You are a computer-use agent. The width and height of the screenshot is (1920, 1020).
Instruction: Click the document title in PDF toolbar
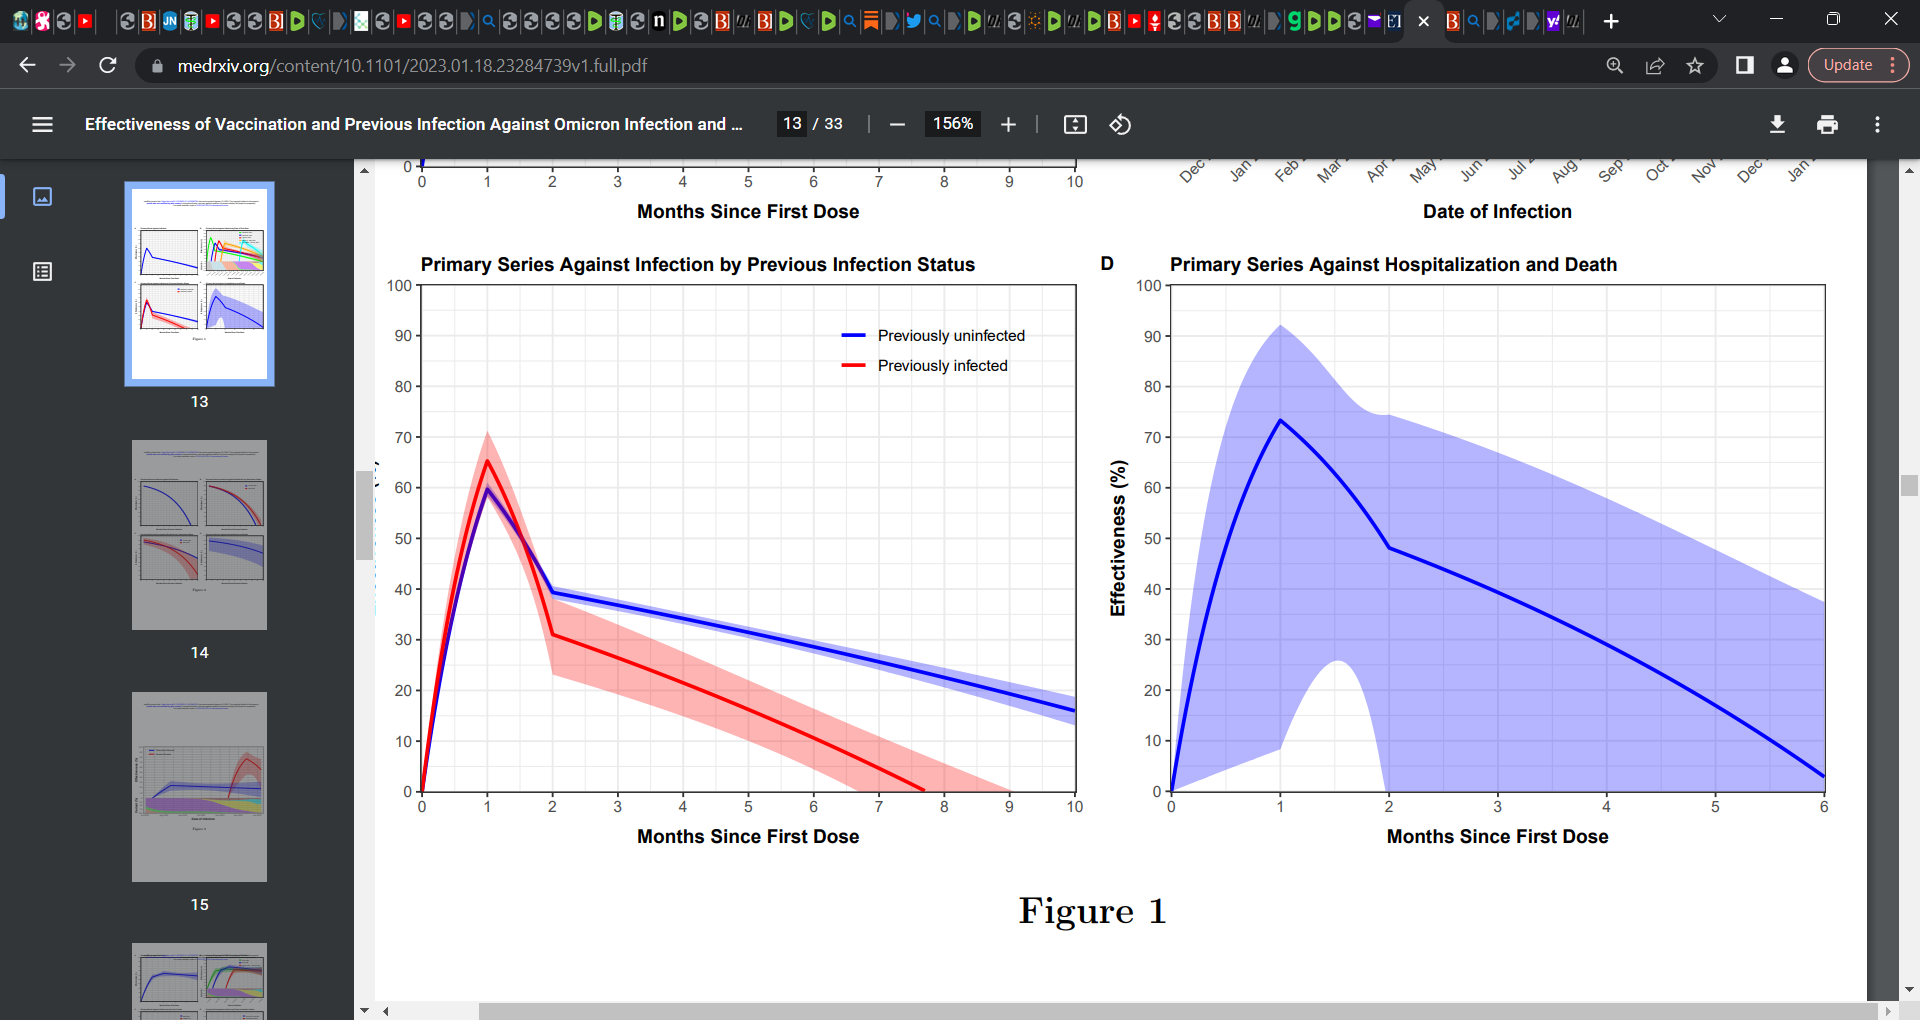click(413, 124)
